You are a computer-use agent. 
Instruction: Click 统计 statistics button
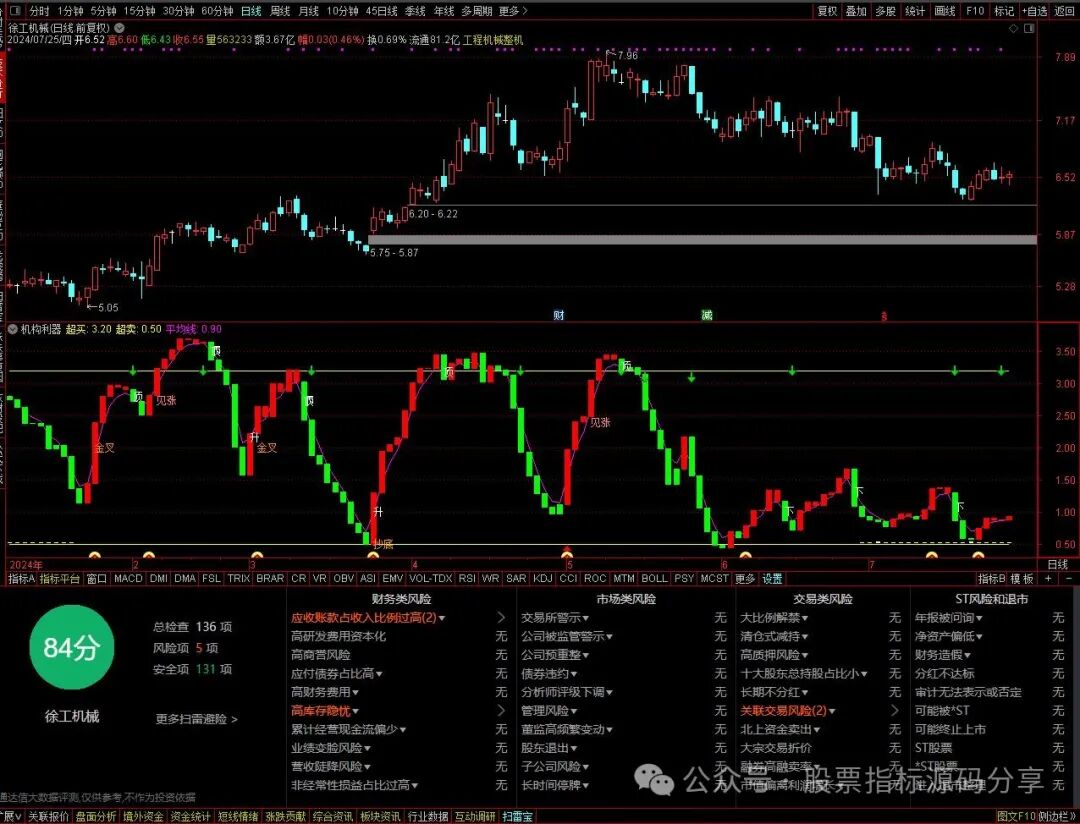click(915, 11)
